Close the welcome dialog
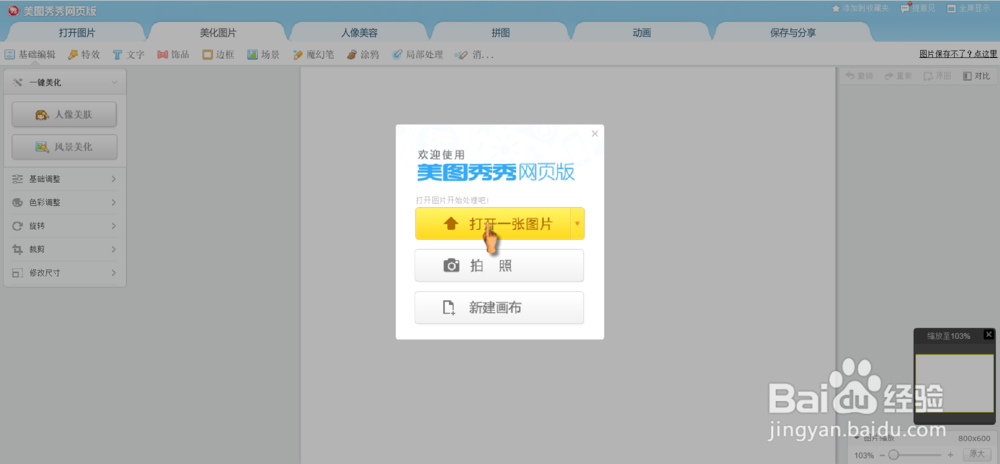The image size is (1000, 464). tap(595, 133)
